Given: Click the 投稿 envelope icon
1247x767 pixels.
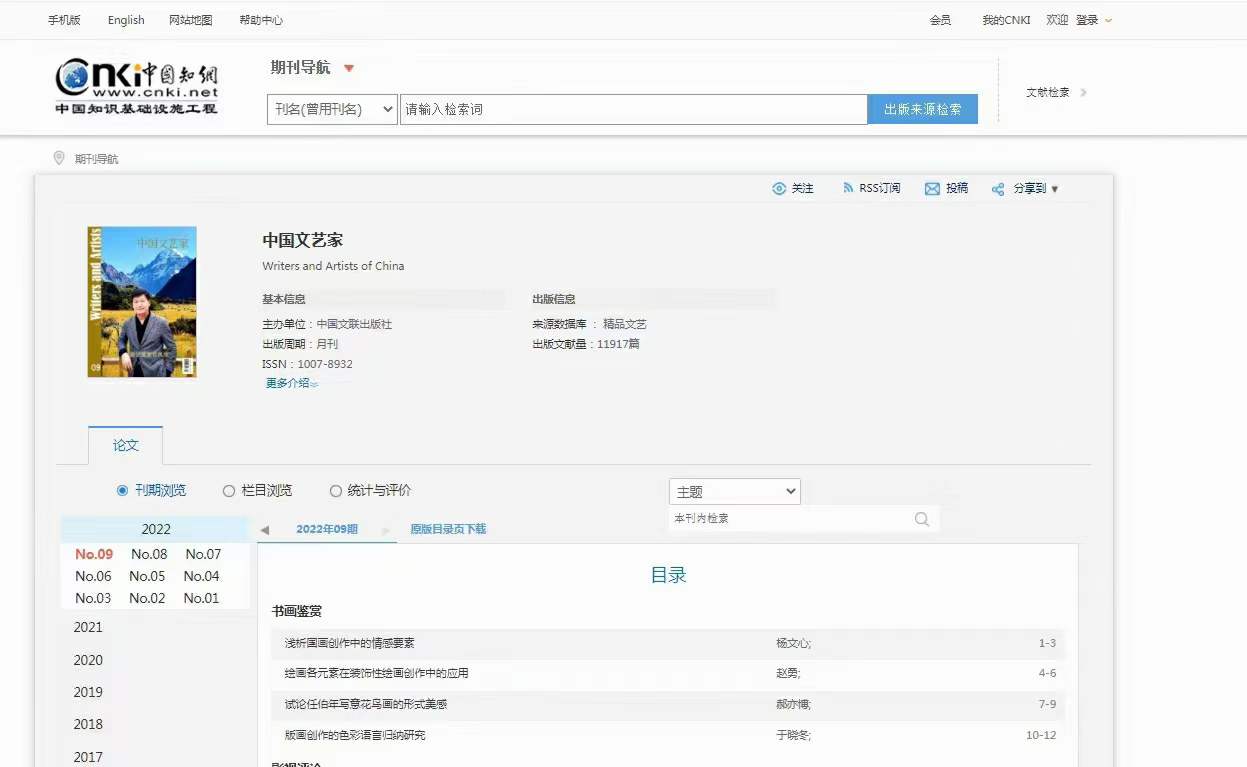Looking at the screenshot, I should pos(932,188).
